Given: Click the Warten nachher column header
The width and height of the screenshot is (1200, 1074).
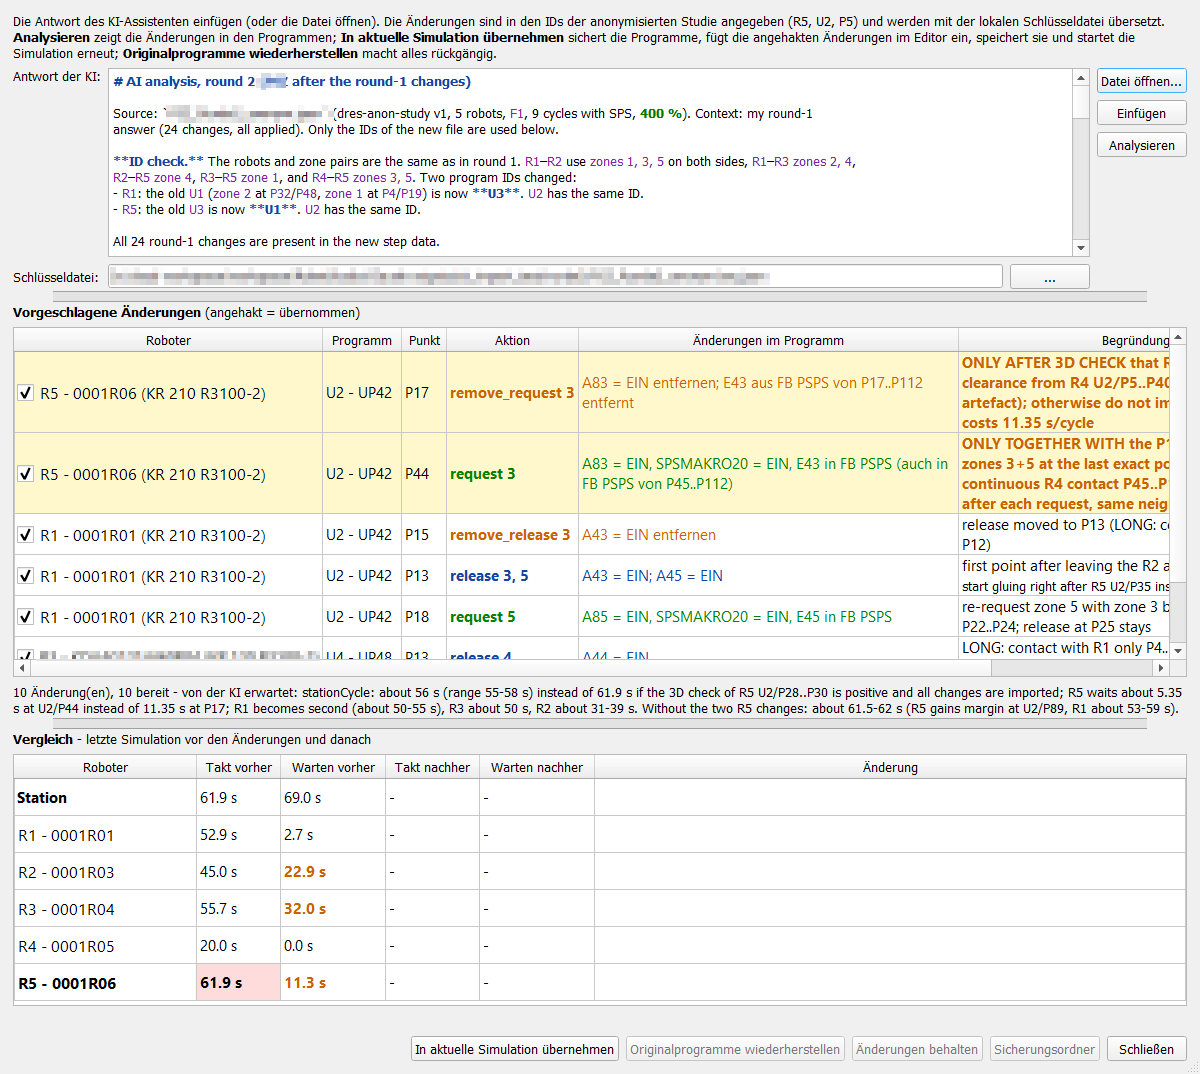Looking at the screenshot, I should (537, 768).
